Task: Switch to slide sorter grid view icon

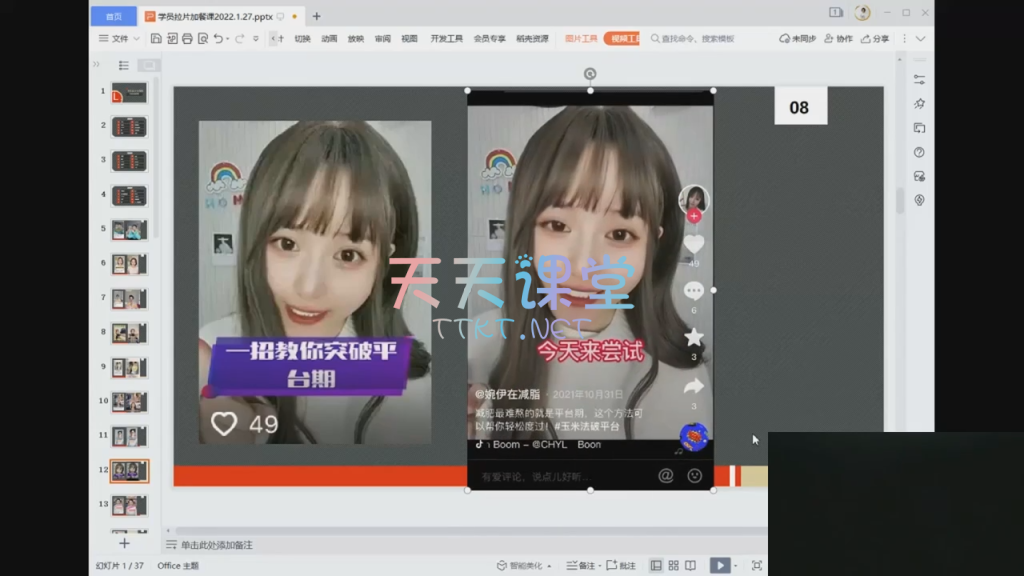Action: pos(674,565)
